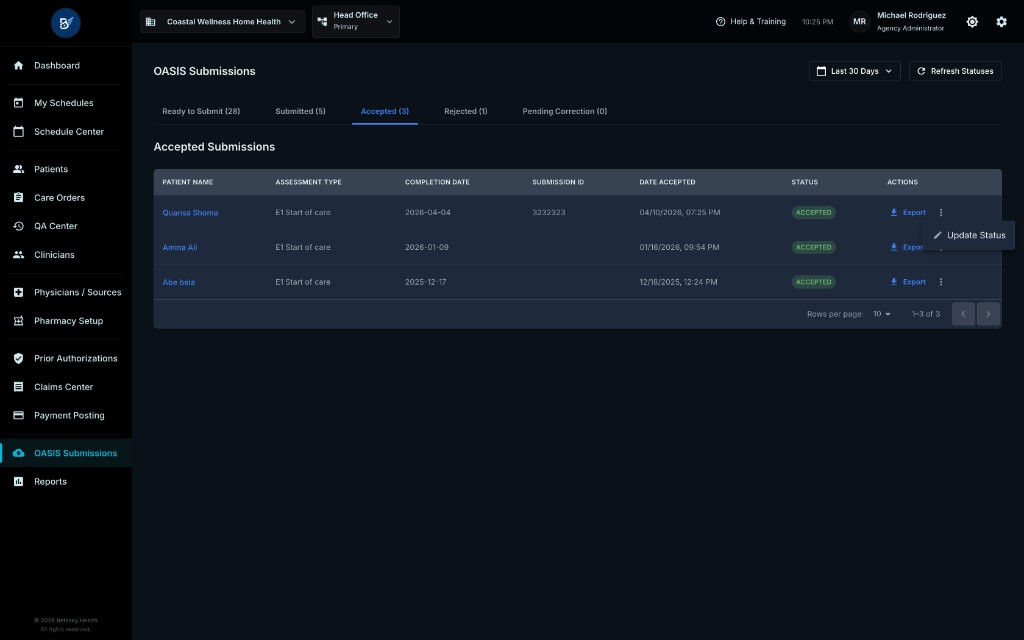Screen dimensions: 1024x640
Task: Click the date accepted 01/16/2026, 09:54 PM
Action: coord(679,248)
